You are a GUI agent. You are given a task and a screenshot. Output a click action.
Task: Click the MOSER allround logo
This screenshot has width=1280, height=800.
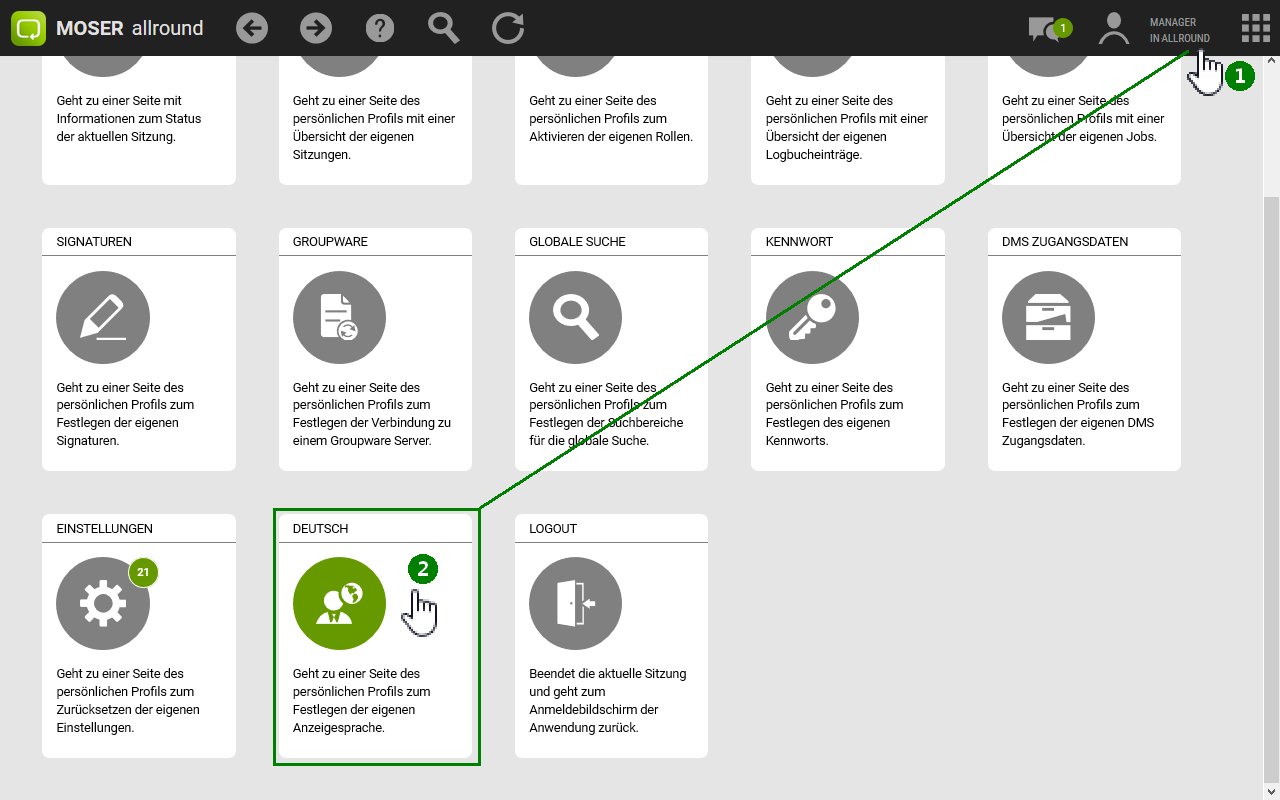coord(108,28)
